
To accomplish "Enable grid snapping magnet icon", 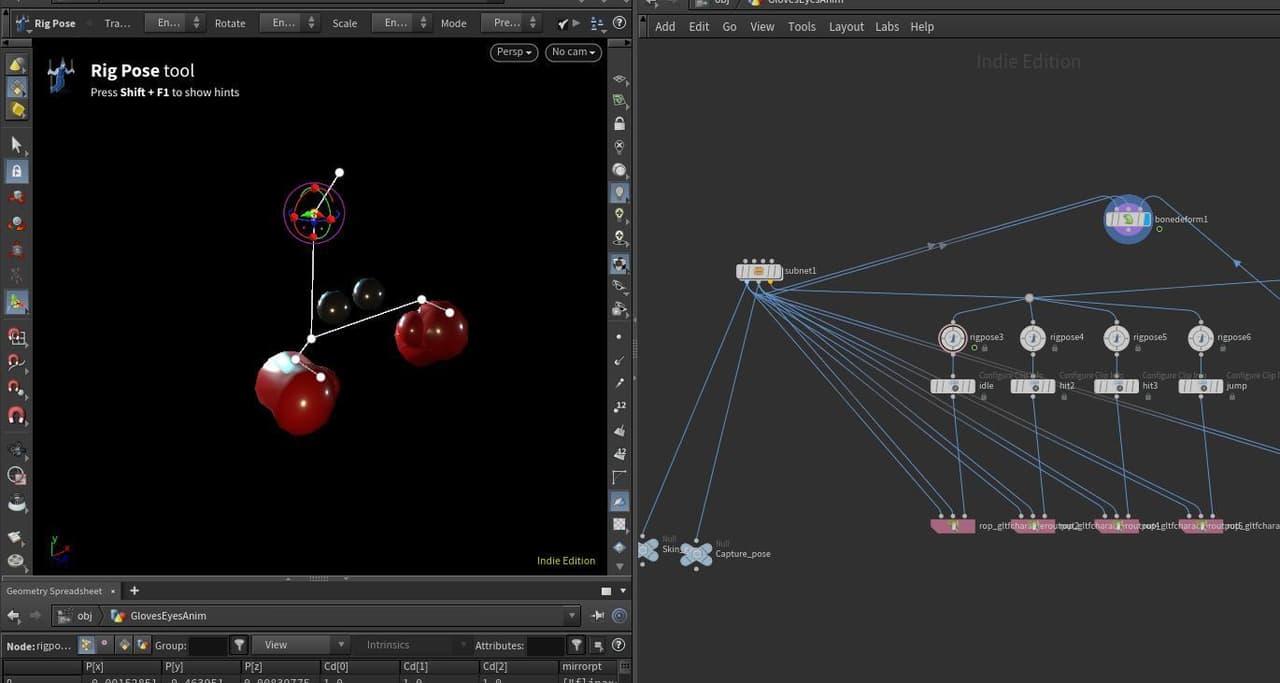I will 17,337.
